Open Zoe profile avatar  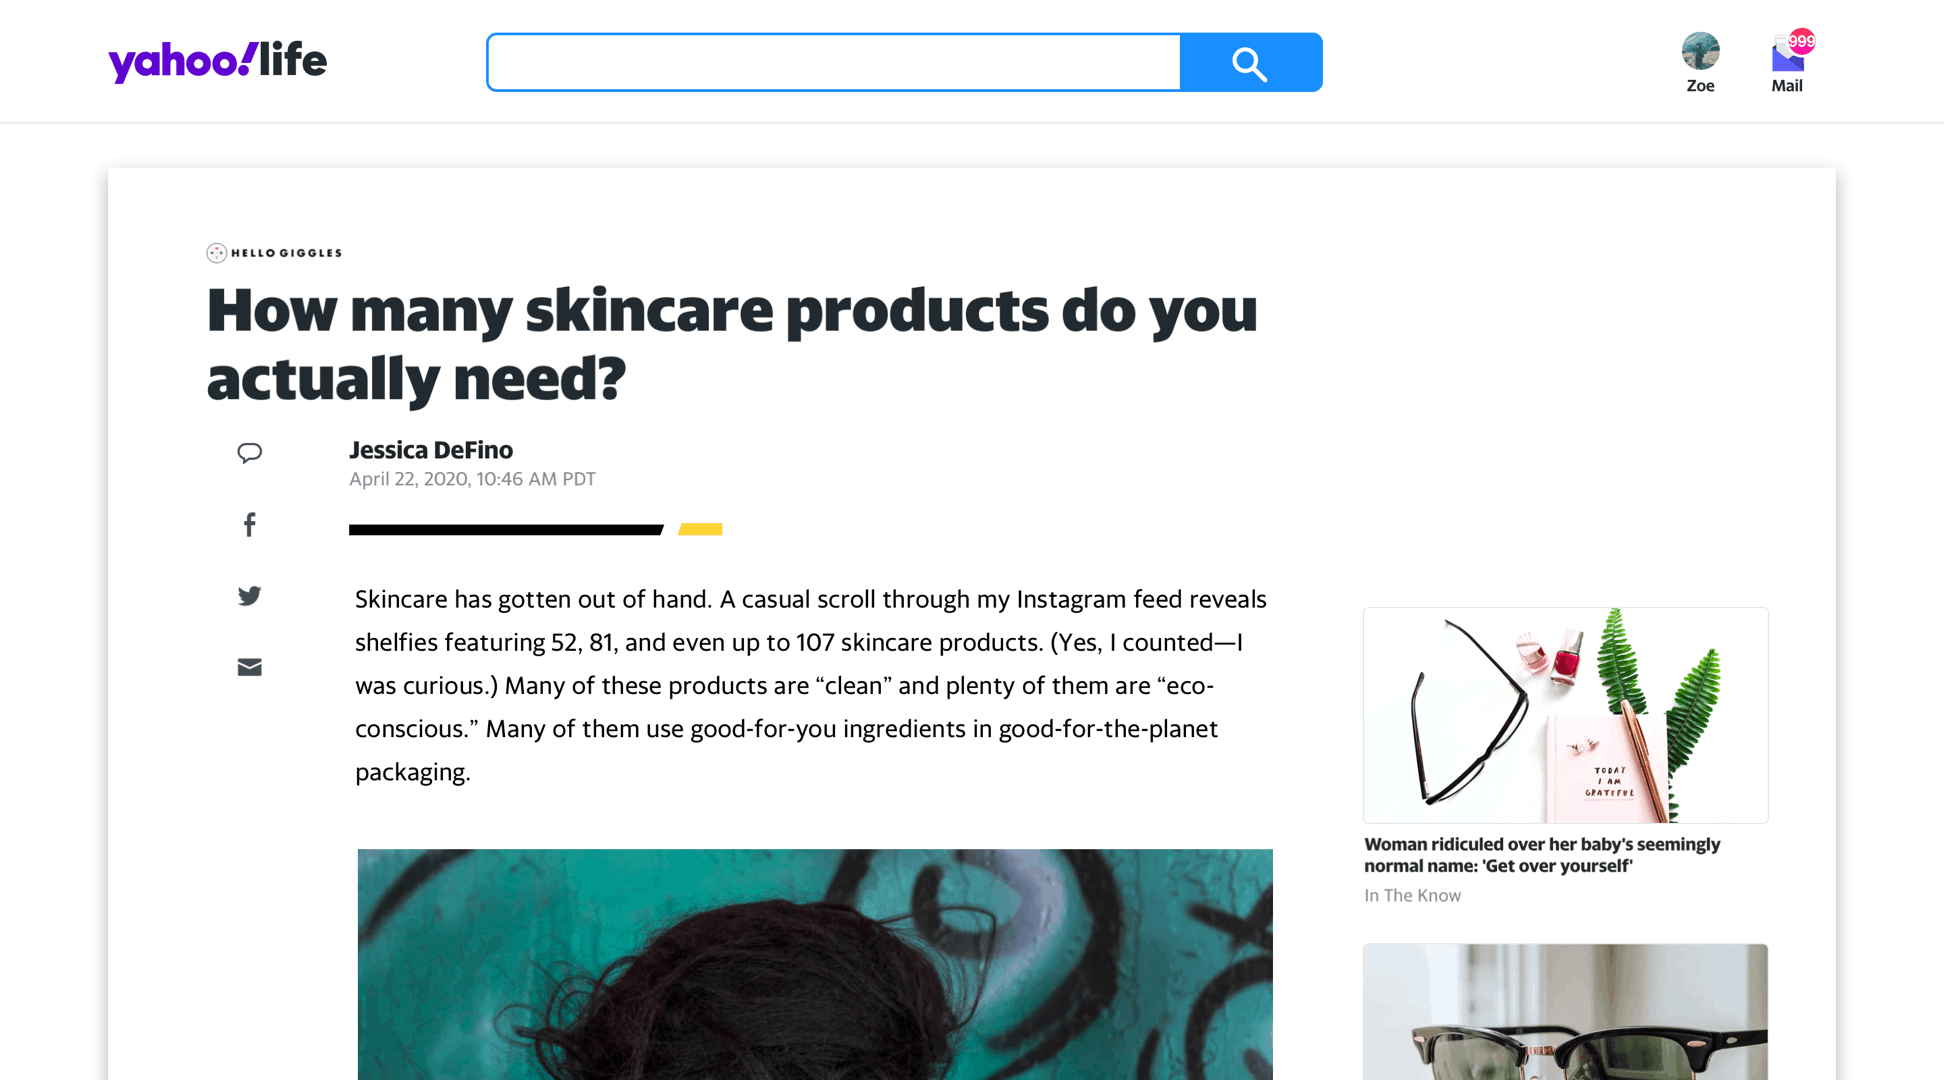1700,51
